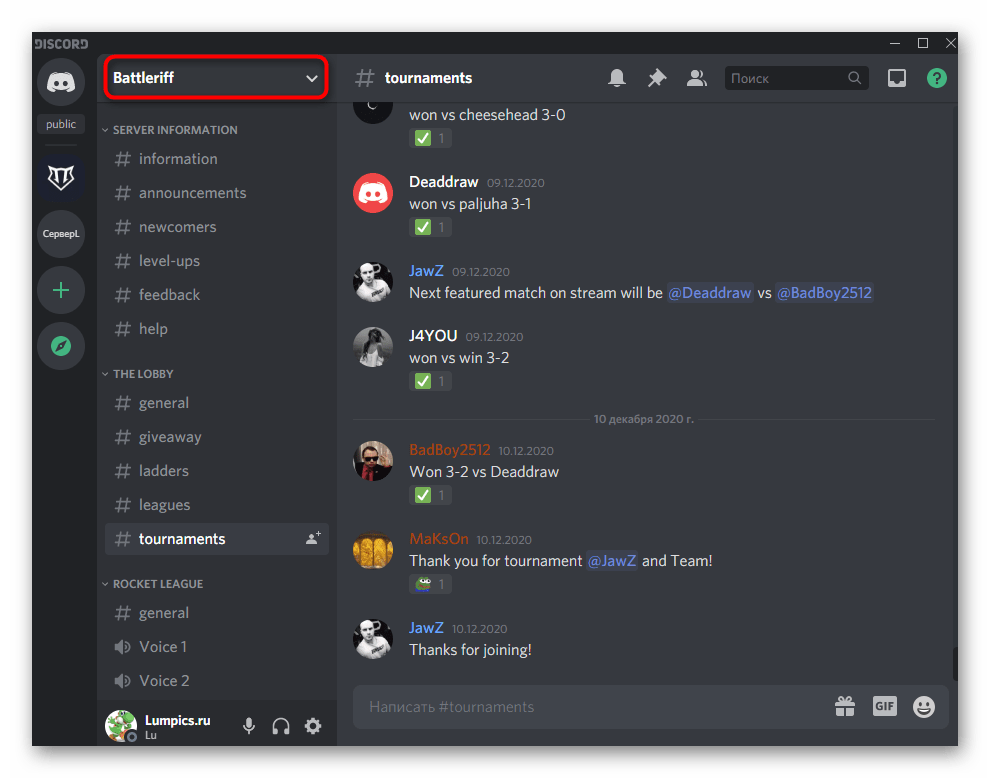Click MaKsOn username
990x778 pixels.
(439, 539)
